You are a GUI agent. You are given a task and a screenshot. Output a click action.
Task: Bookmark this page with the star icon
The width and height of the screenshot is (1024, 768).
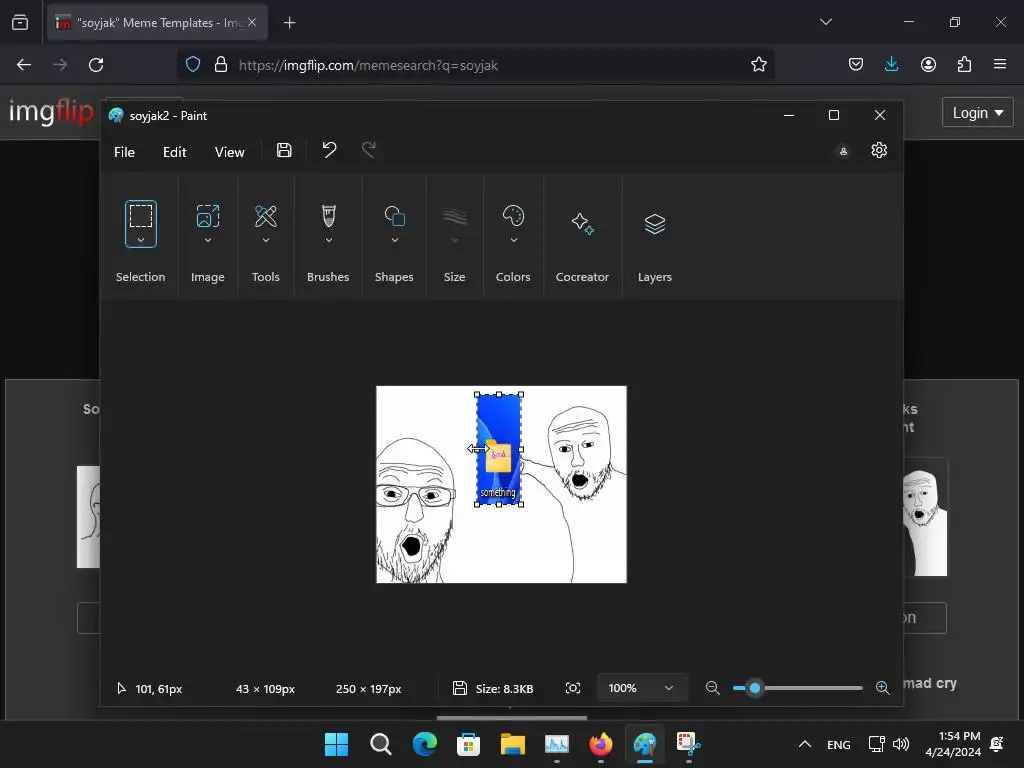[759, 65]
